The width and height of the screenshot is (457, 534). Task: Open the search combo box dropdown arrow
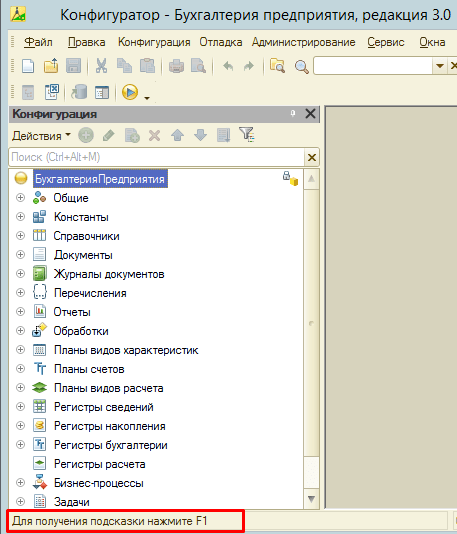pos(440,65)
